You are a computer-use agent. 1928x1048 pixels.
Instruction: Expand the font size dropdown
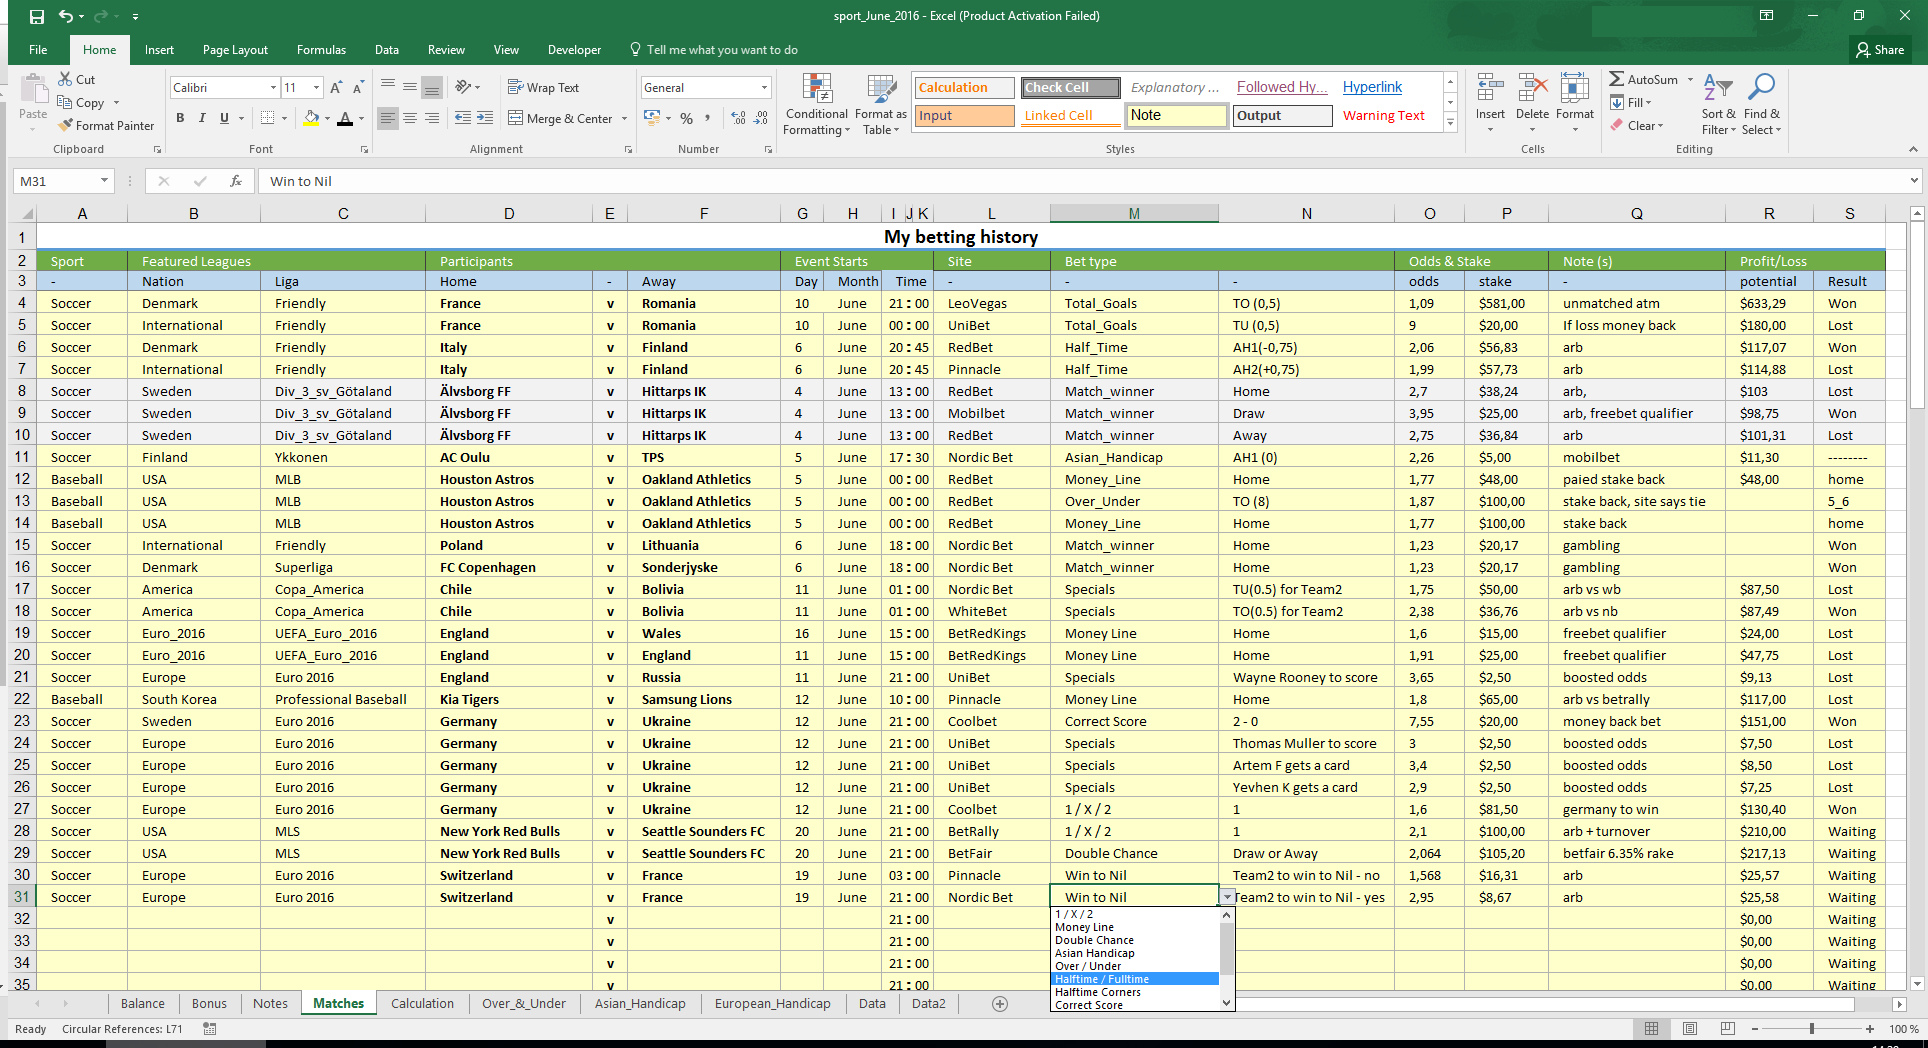317,88
